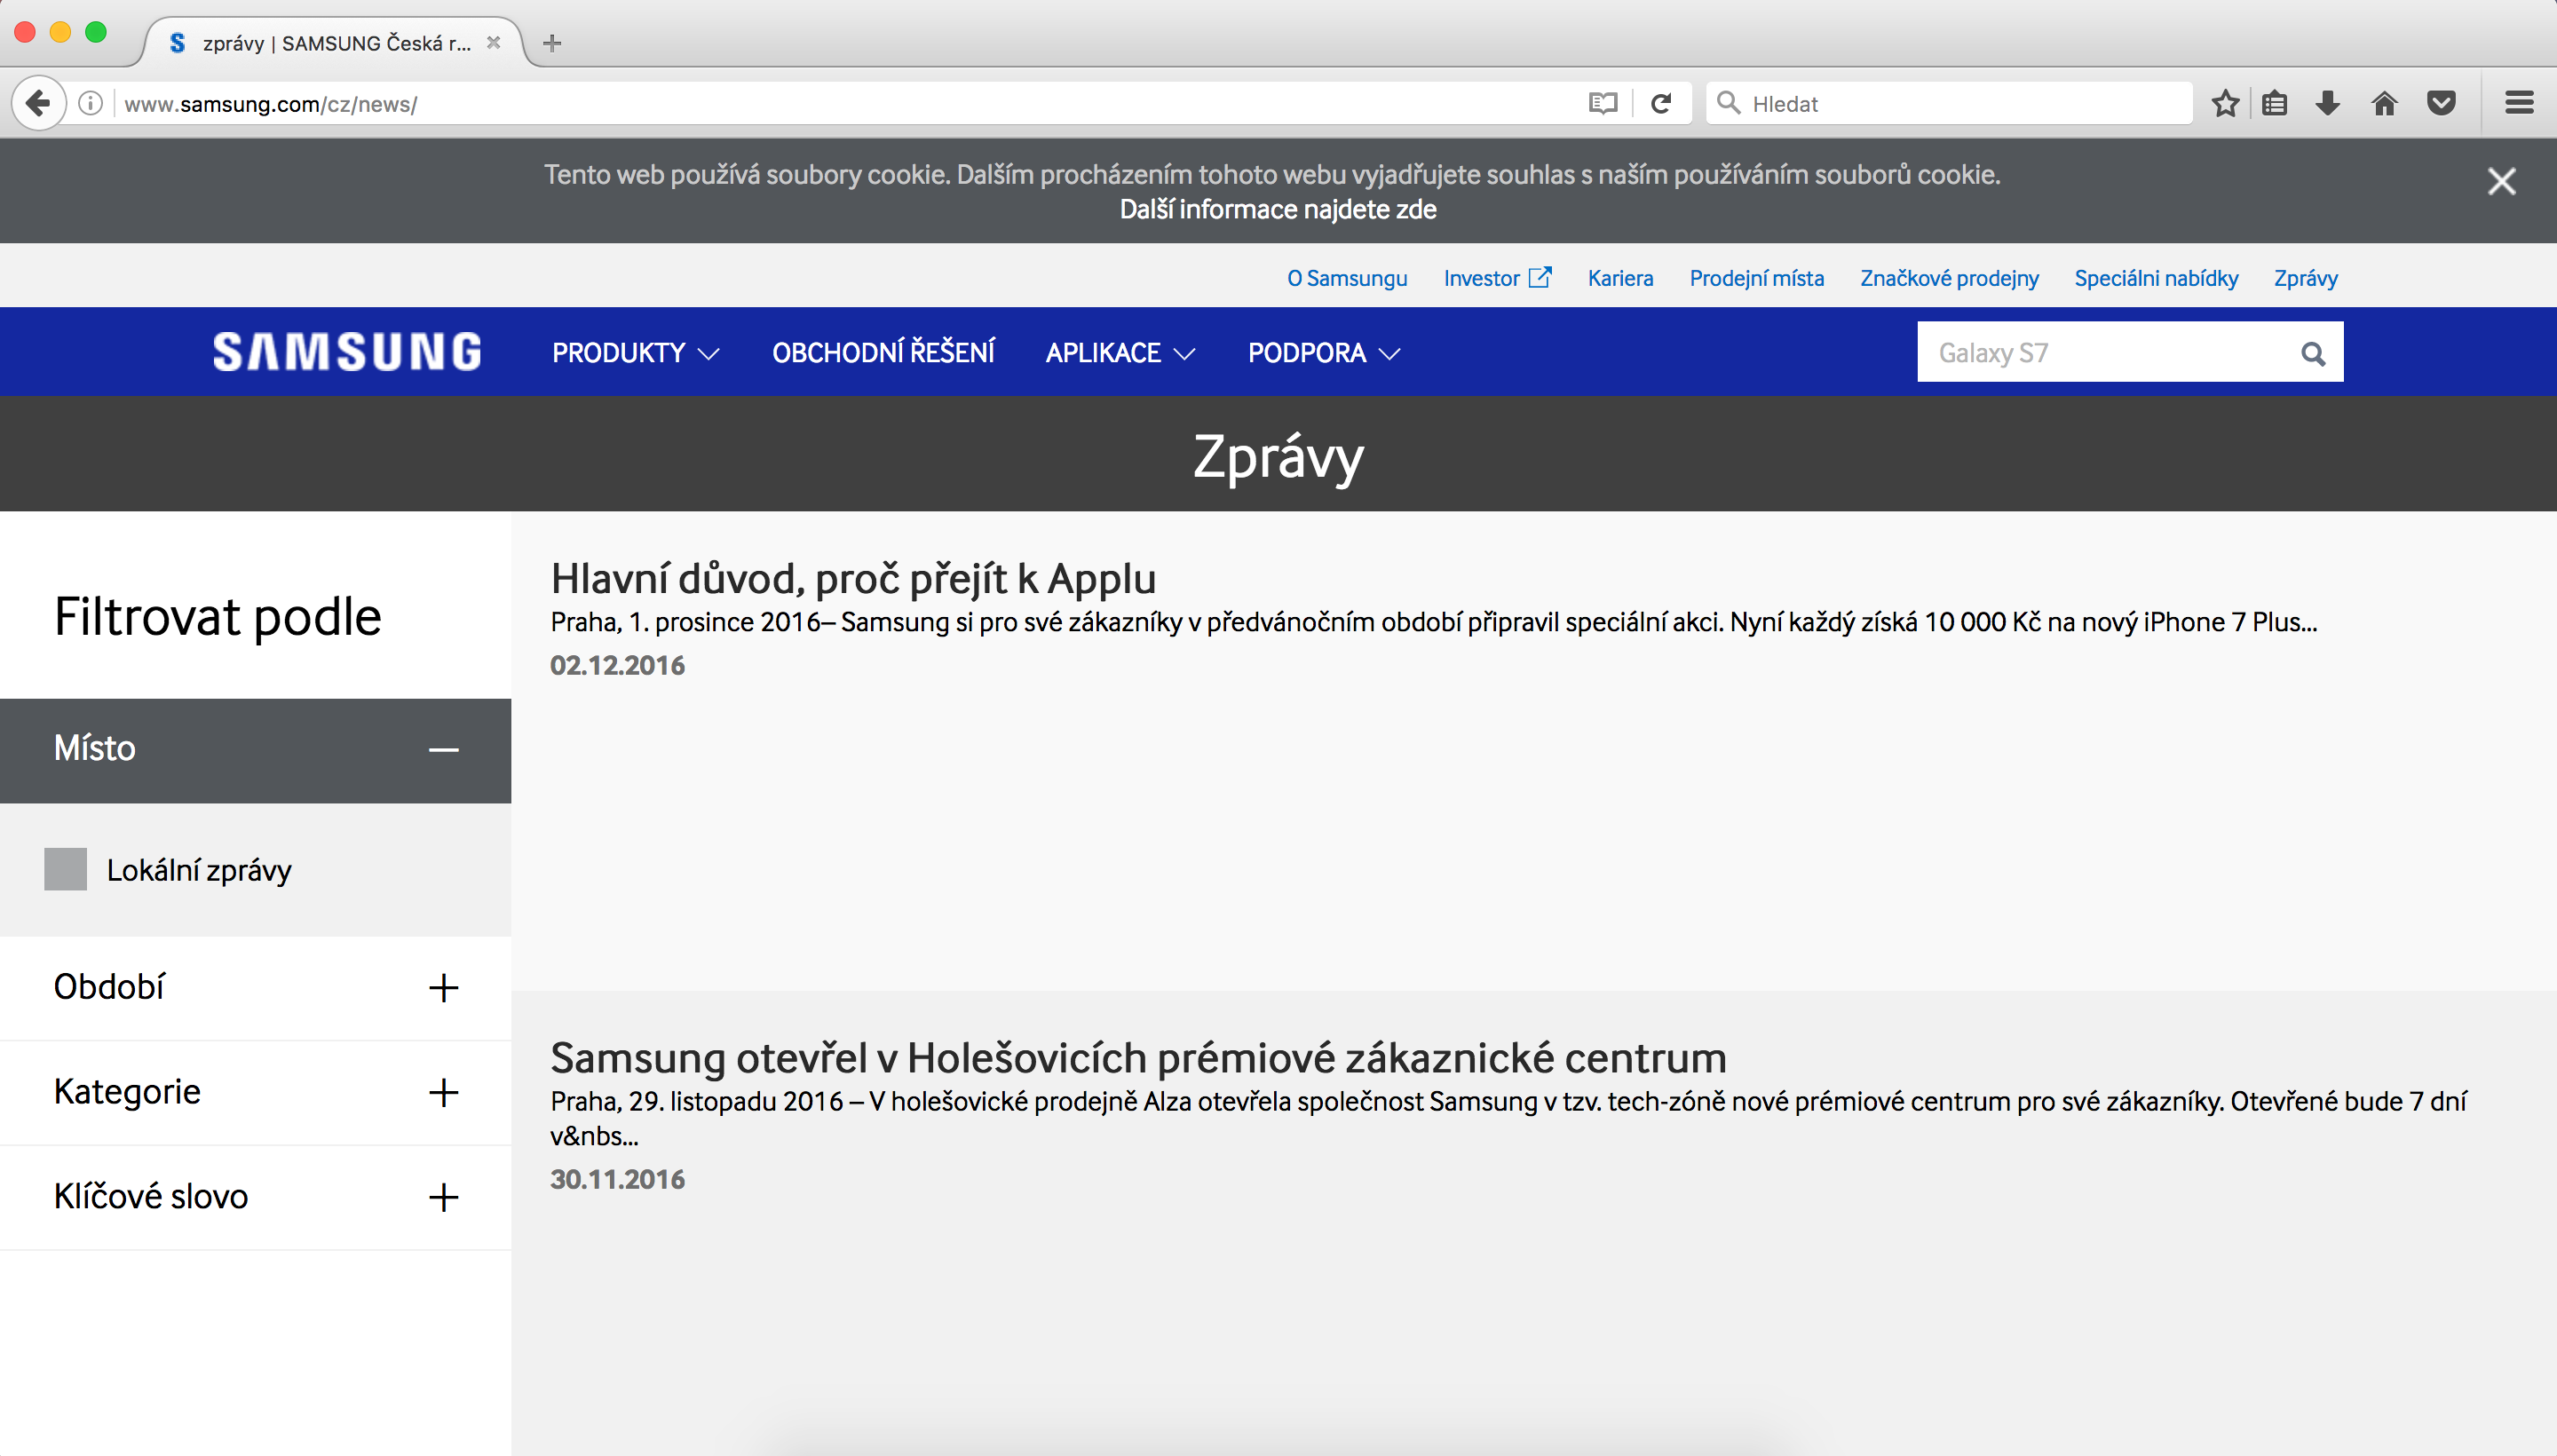This screenshot has width=2557, height=1456.
Task: Expand the Klíčové slovo filter
Action: coord(443,1197)
